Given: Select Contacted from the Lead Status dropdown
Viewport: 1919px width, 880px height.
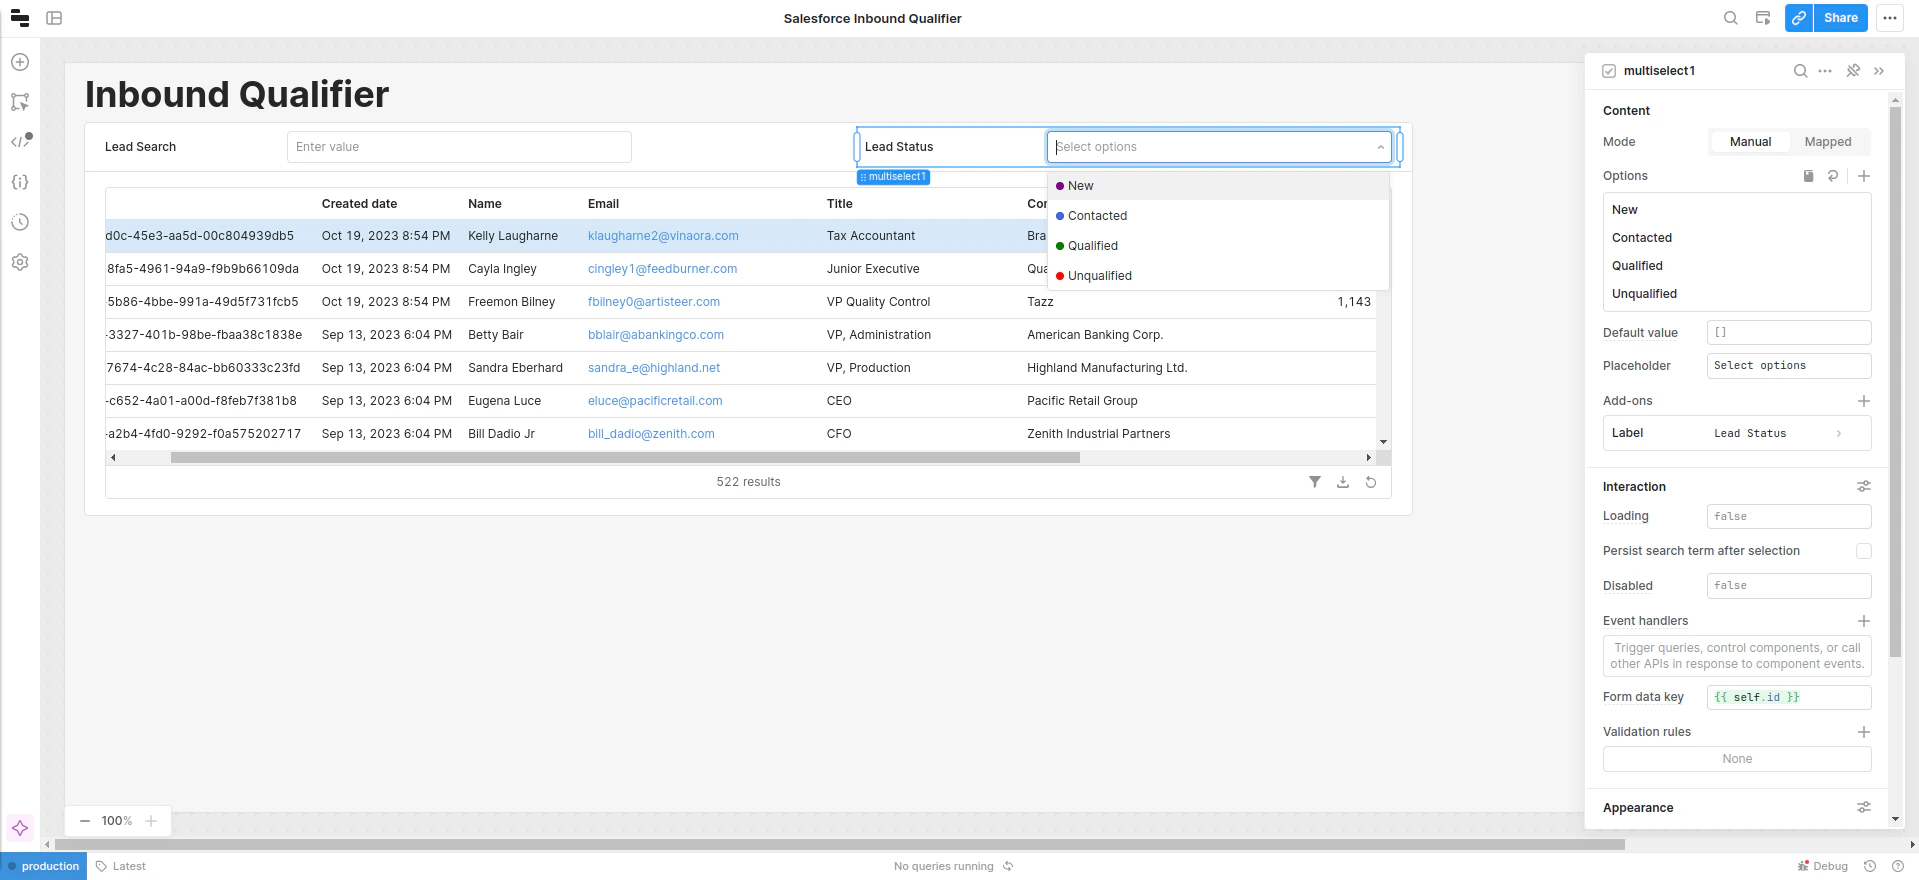Looking at the screenshot, I should (x=1218, y=216).
